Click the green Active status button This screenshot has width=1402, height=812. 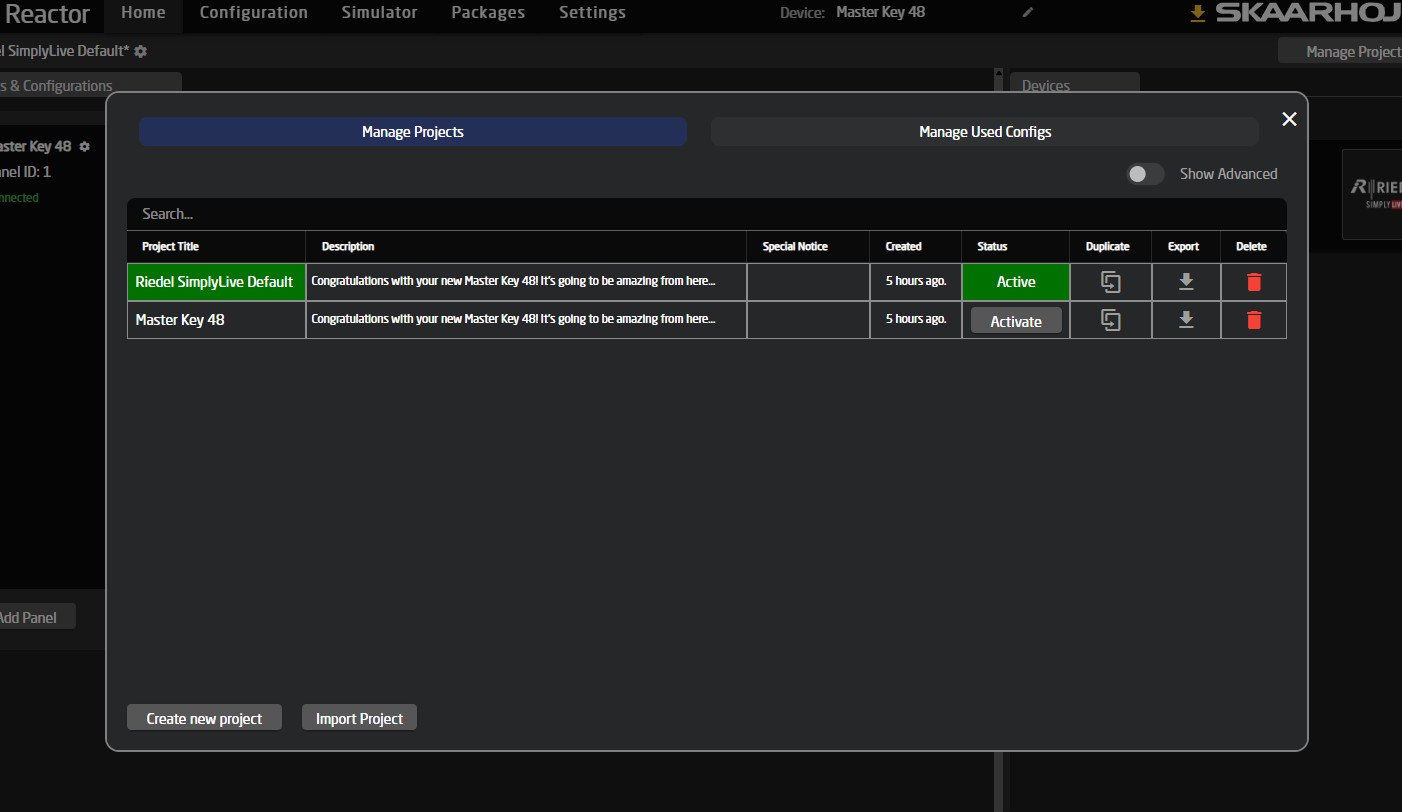point(1016,282)
